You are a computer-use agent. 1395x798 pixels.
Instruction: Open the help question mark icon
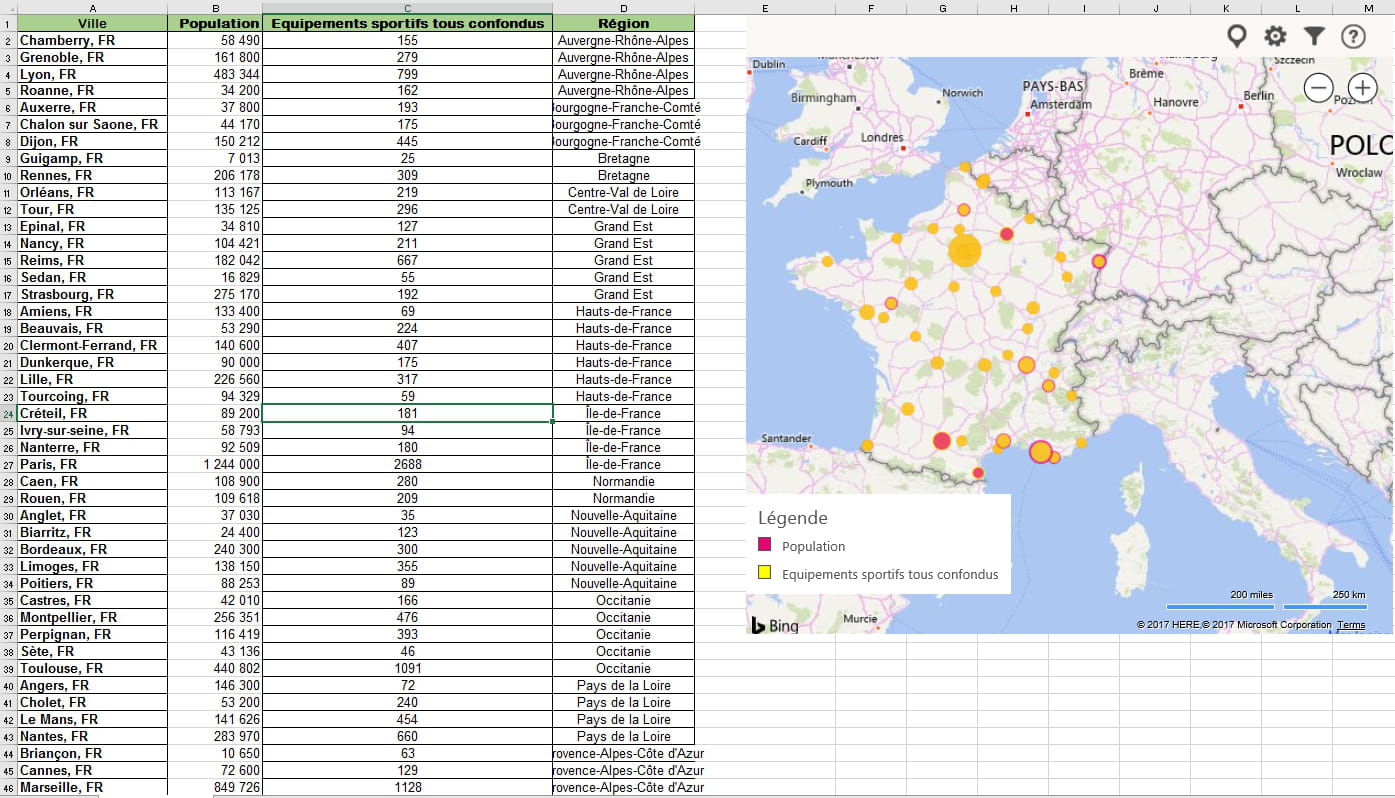click(1353, 36)
